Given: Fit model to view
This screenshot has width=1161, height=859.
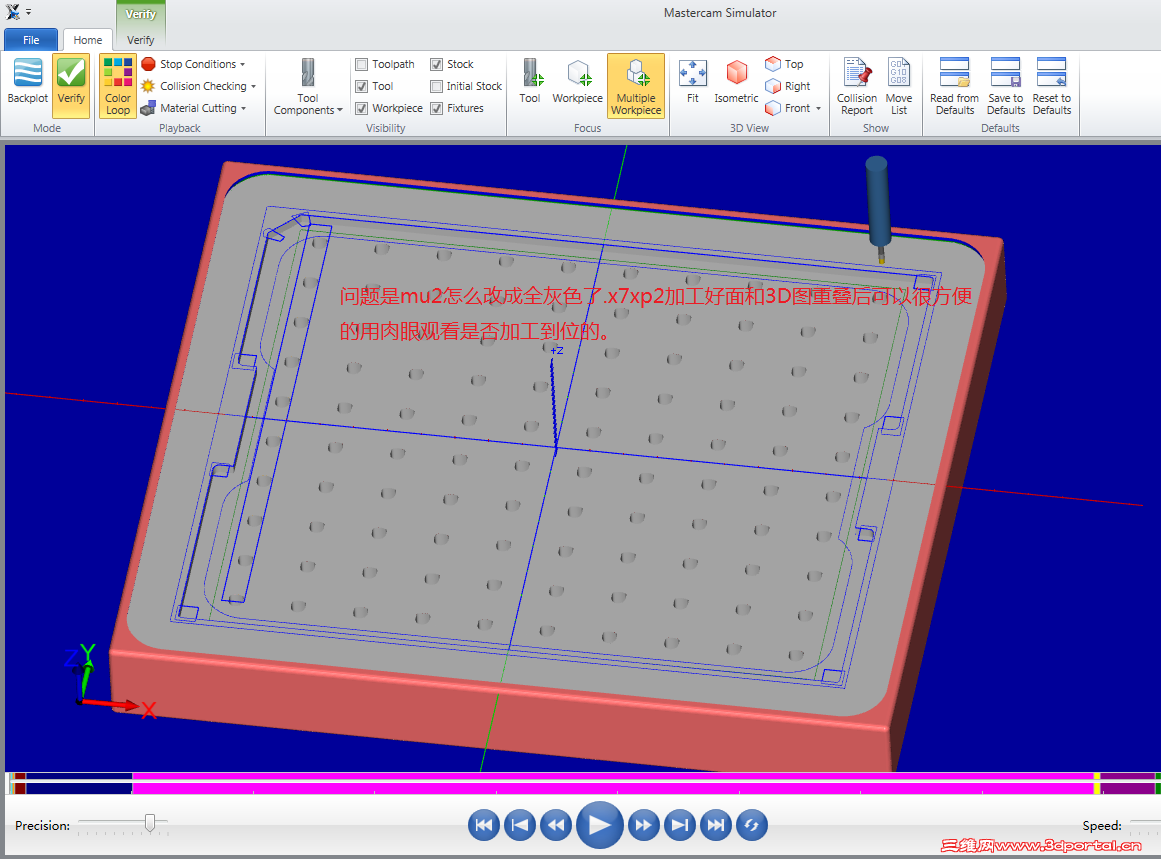Looking at the screenshot, I should [x=693, y=81].
